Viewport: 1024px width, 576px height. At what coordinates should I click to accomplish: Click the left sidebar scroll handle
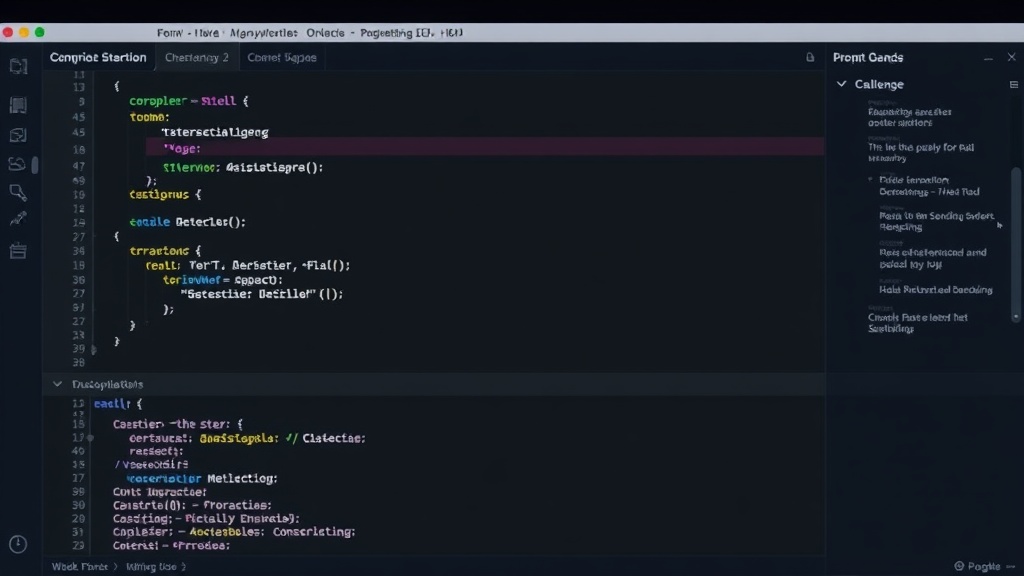point(35,165)
